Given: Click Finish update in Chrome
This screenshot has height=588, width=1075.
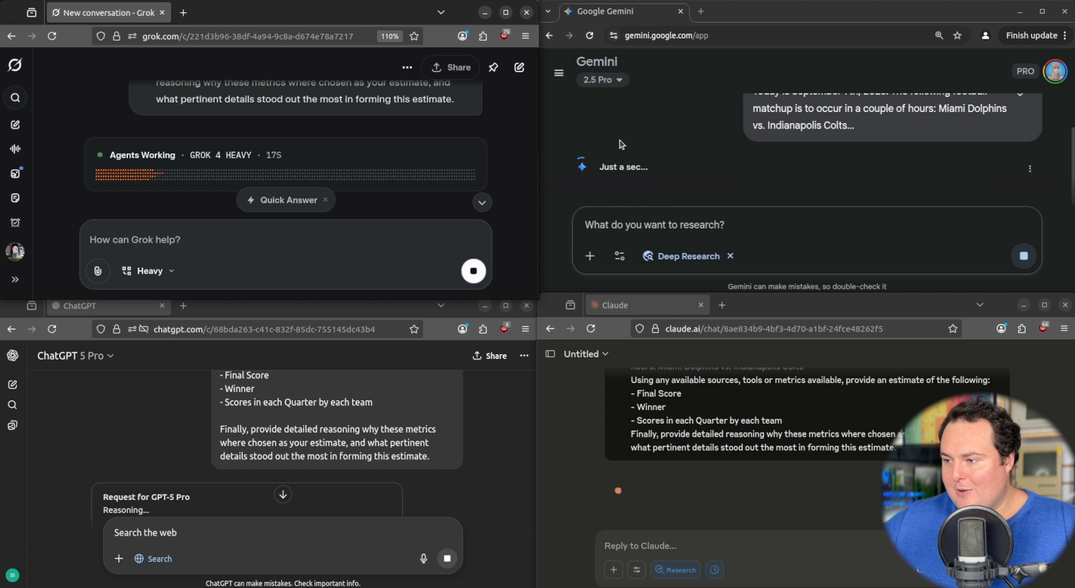Looking at the screenshot, I should tap(1036, 35).
